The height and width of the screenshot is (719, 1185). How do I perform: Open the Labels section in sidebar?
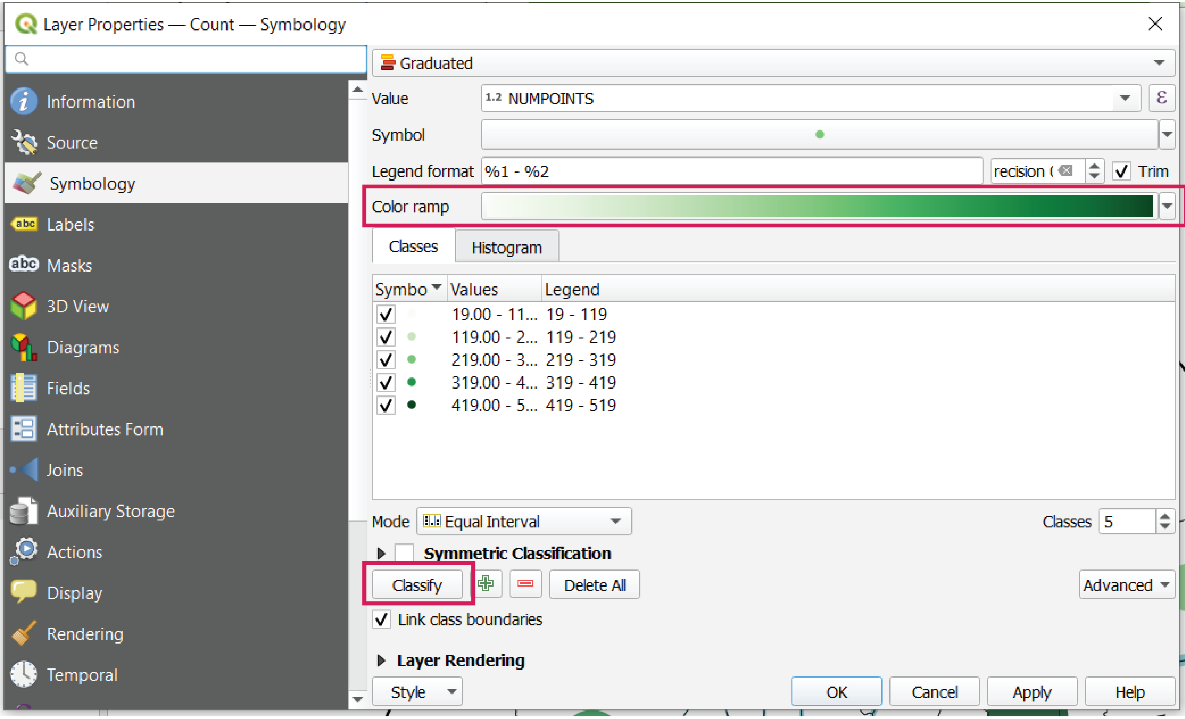(70, 225)
